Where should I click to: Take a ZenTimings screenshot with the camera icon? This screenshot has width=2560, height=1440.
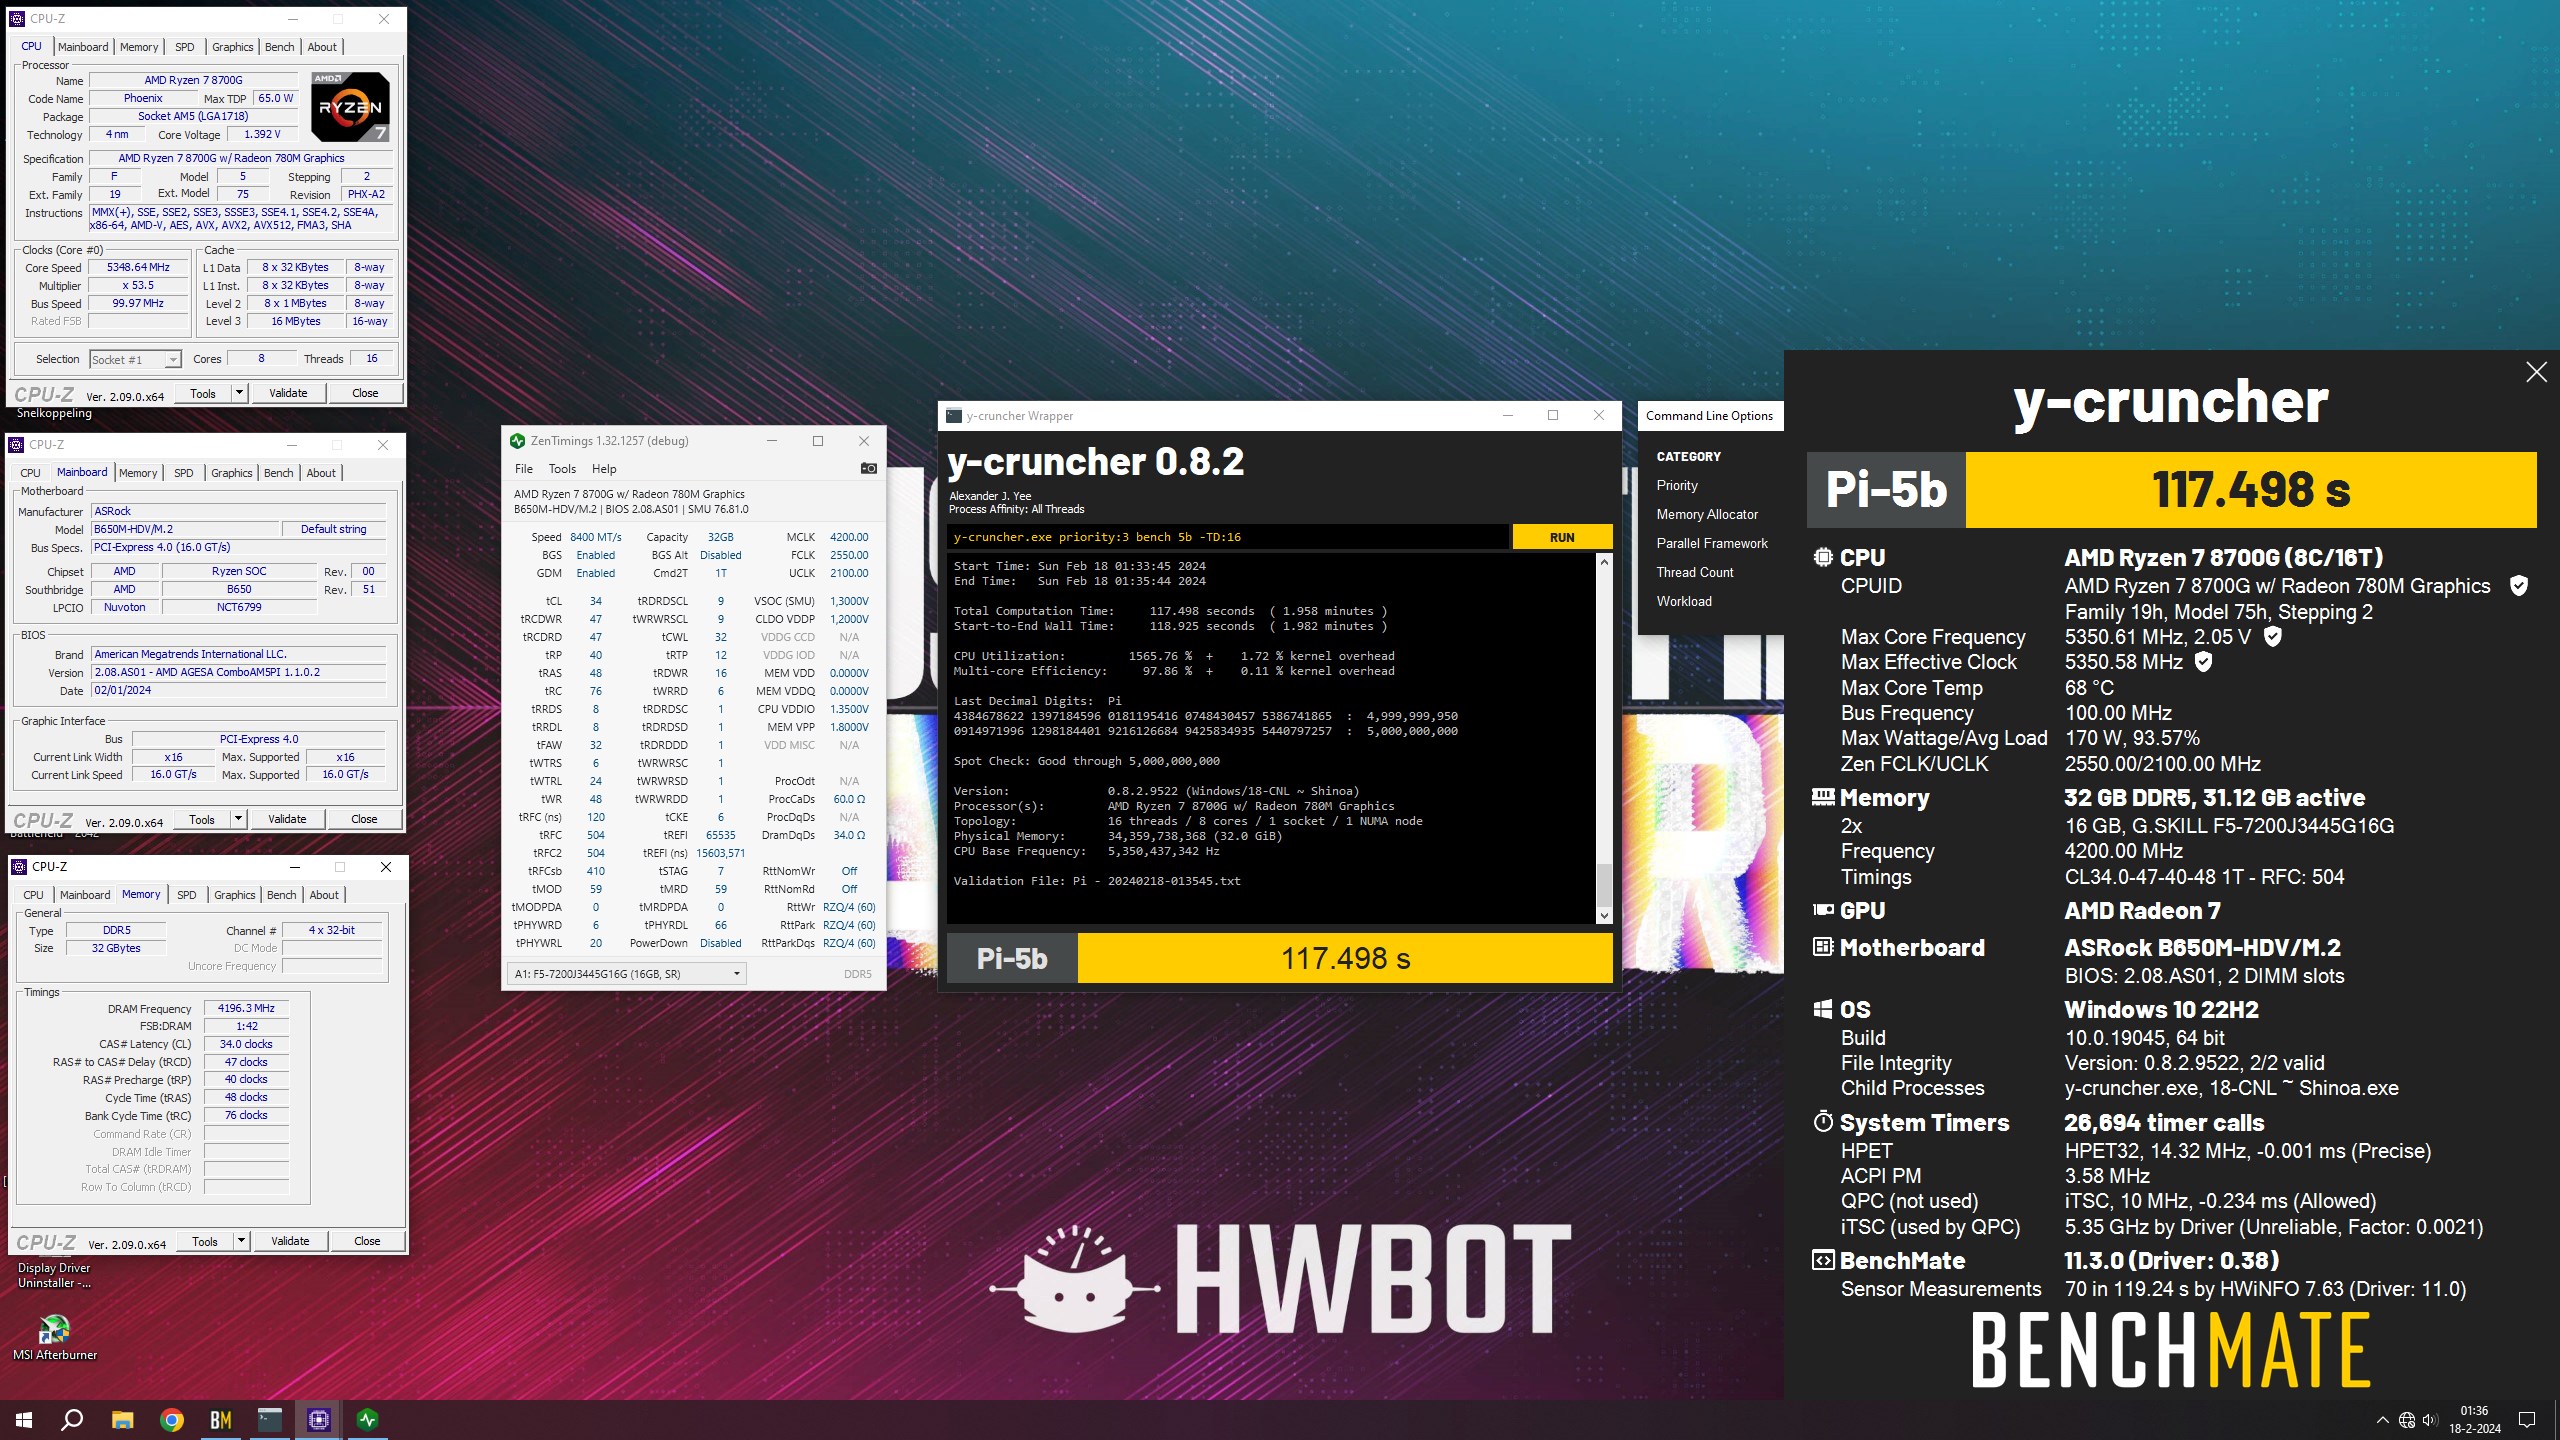(868, 468)
